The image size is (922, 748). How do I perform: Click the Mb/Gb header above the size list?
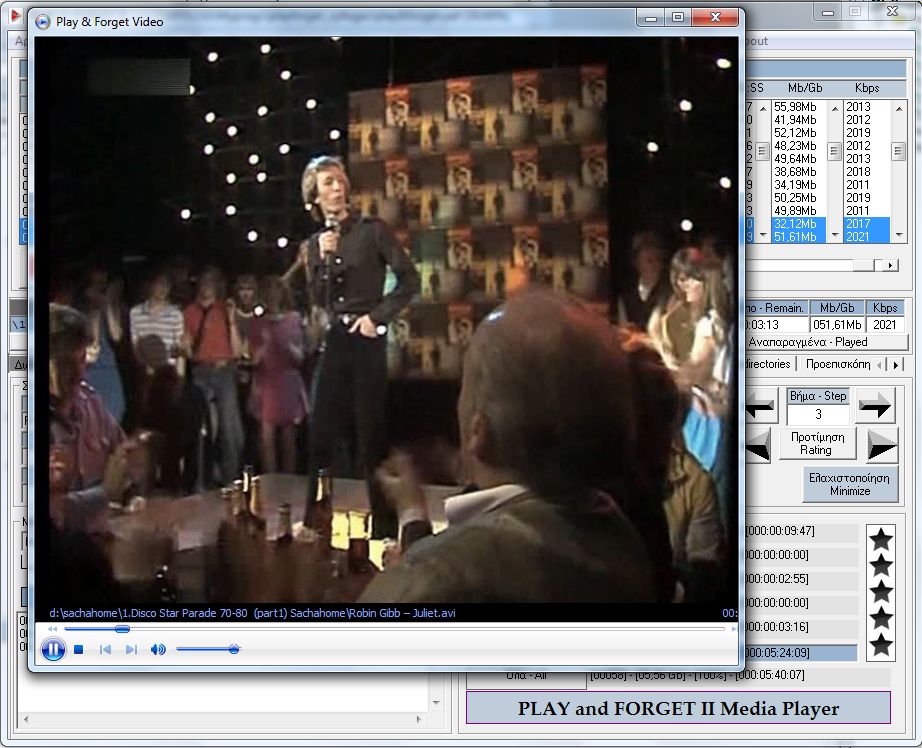pyautogui.click(x=805, y=88)
